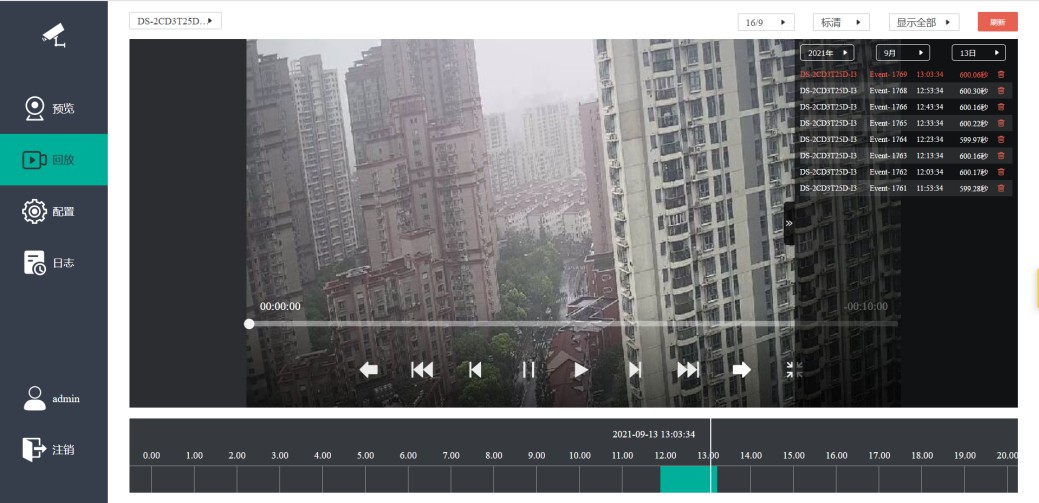Open the 配置 settings section in sidebar
The width and height of the screenshot is (1039, 503).
click(x=53, y=211)
